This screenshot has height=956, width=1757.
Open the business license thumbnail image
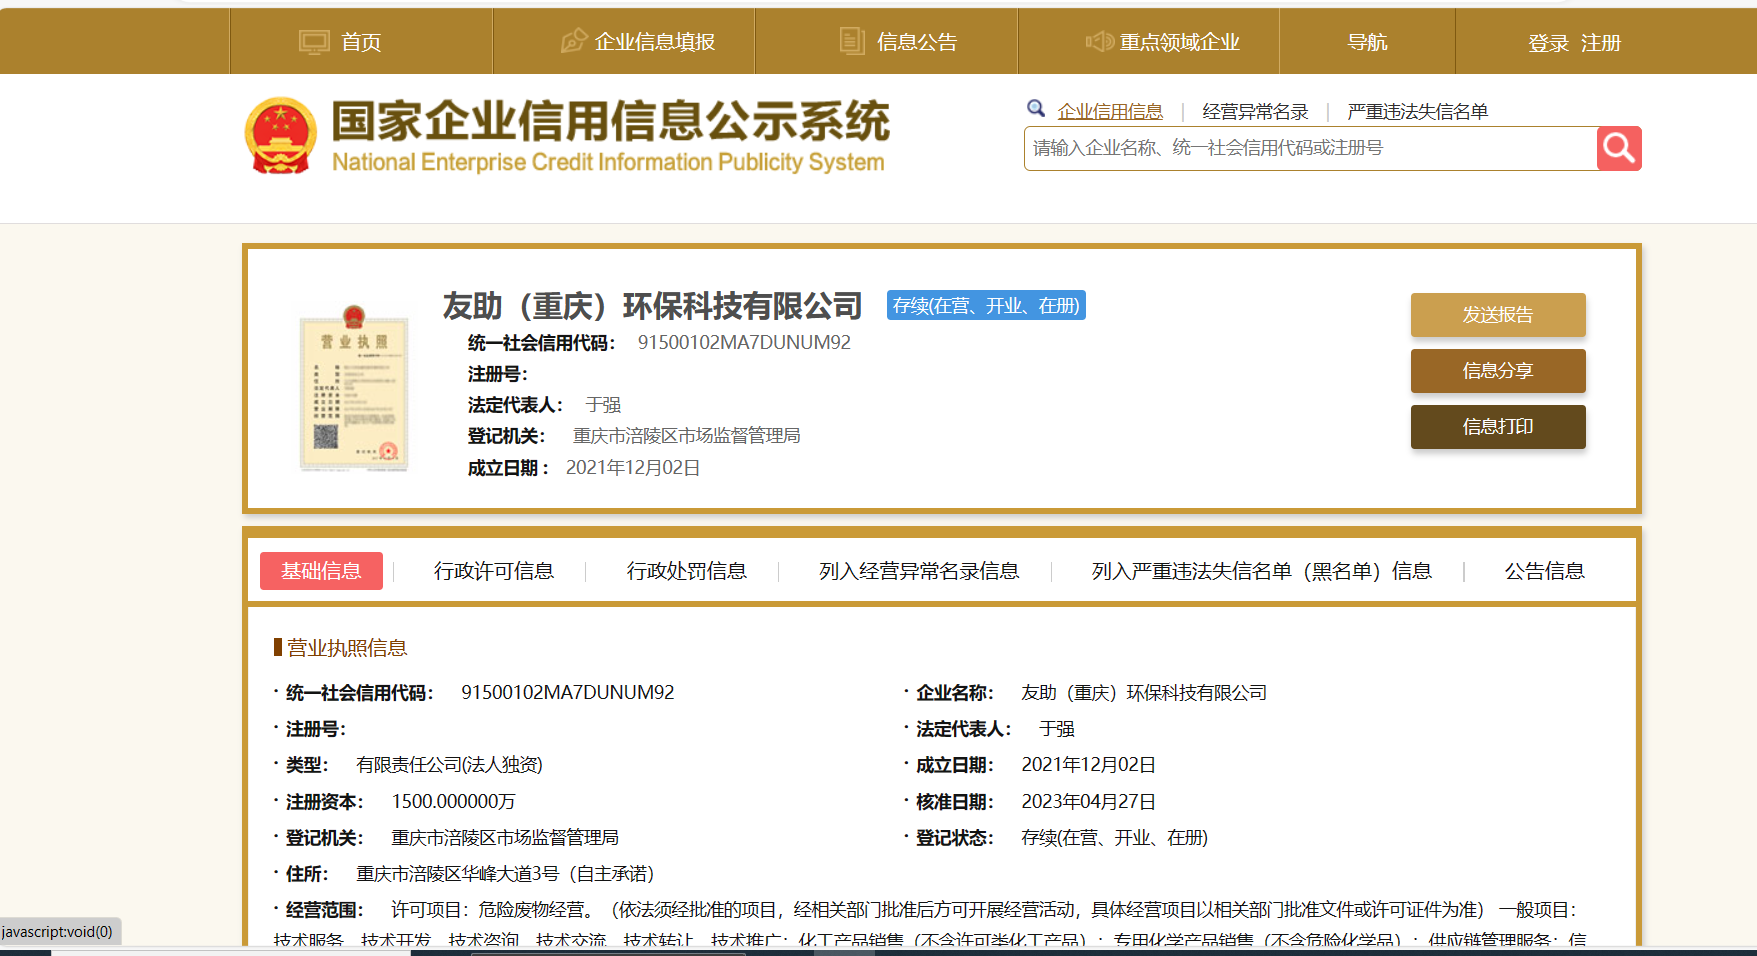[x=354, y=388]
